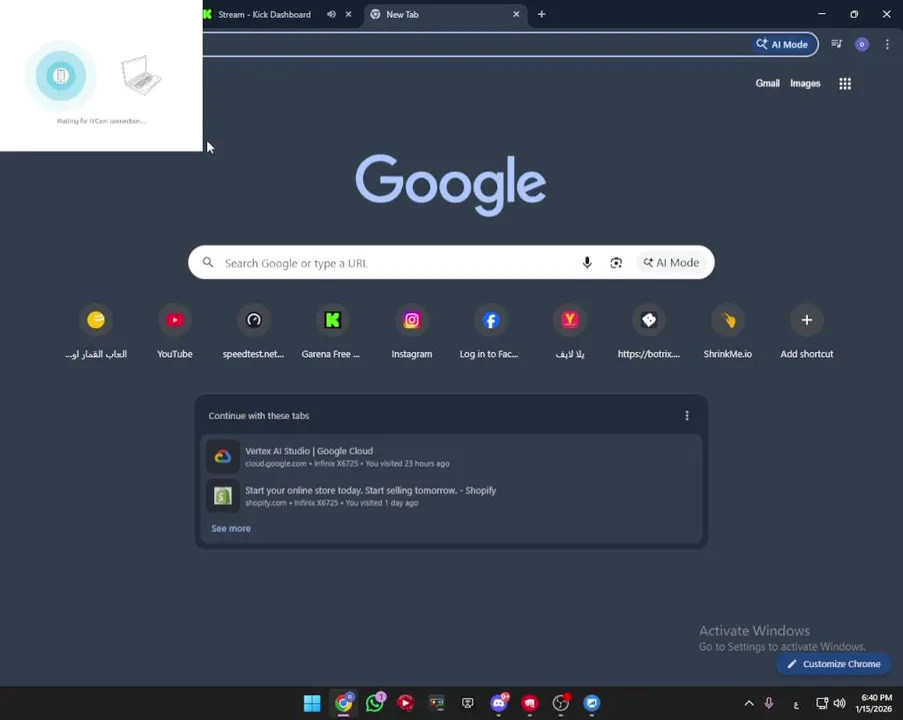Open the Chrome profile avatar
The height and width of the screenshot is (720, 903).
[862, 44]
